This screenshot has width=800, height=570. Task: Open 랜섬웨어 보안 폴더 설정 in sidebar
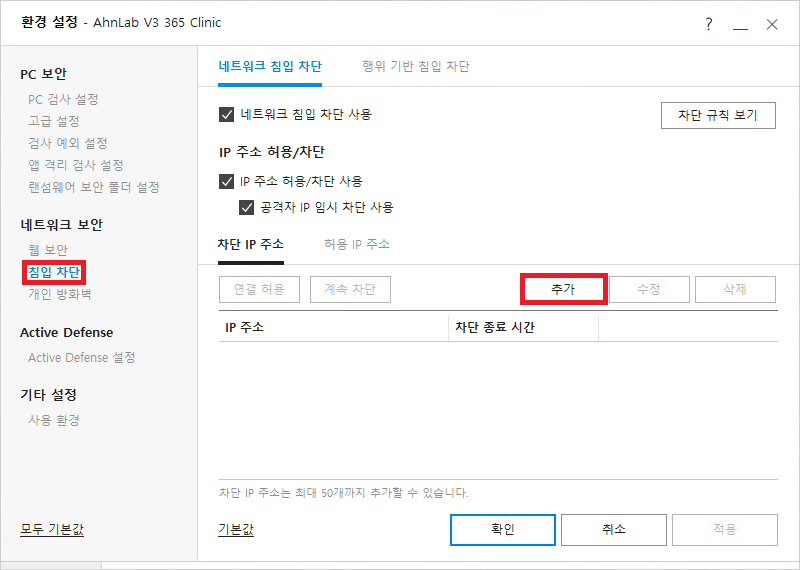(94, 187)
